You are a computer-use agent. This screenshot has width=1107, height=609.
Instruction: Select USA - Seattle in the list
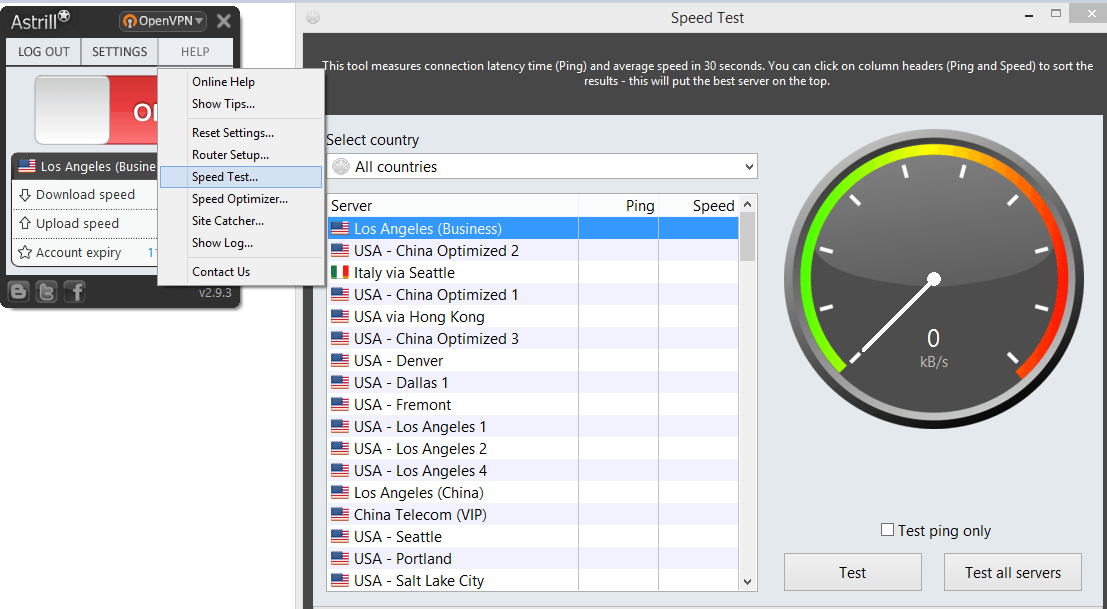(534, 536)
